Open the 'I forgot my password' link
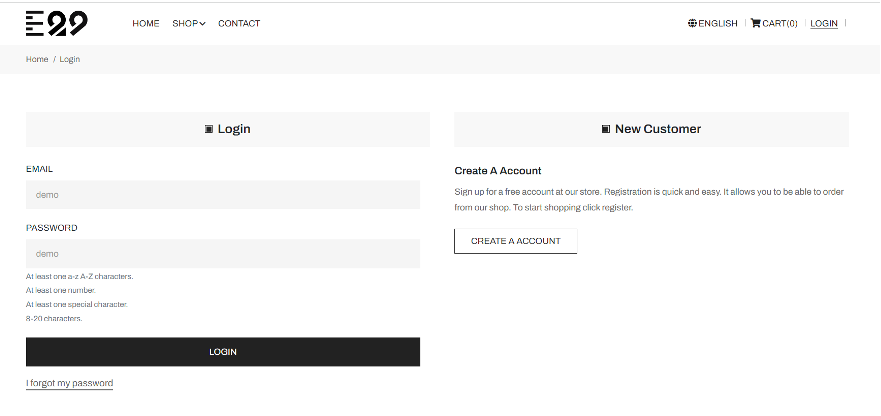Image resolution: width=881 pixels, height=416 pixels. (x=69, y=383)
